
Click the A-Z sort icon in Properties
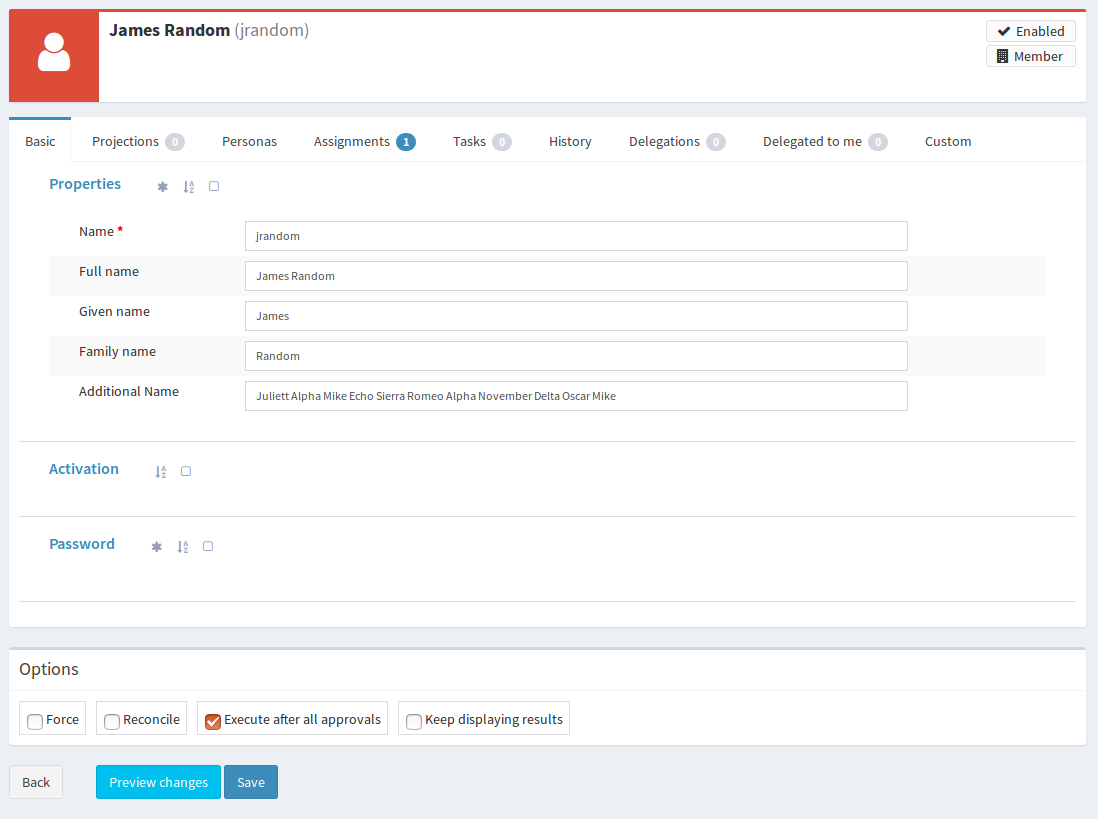point(189,187)
